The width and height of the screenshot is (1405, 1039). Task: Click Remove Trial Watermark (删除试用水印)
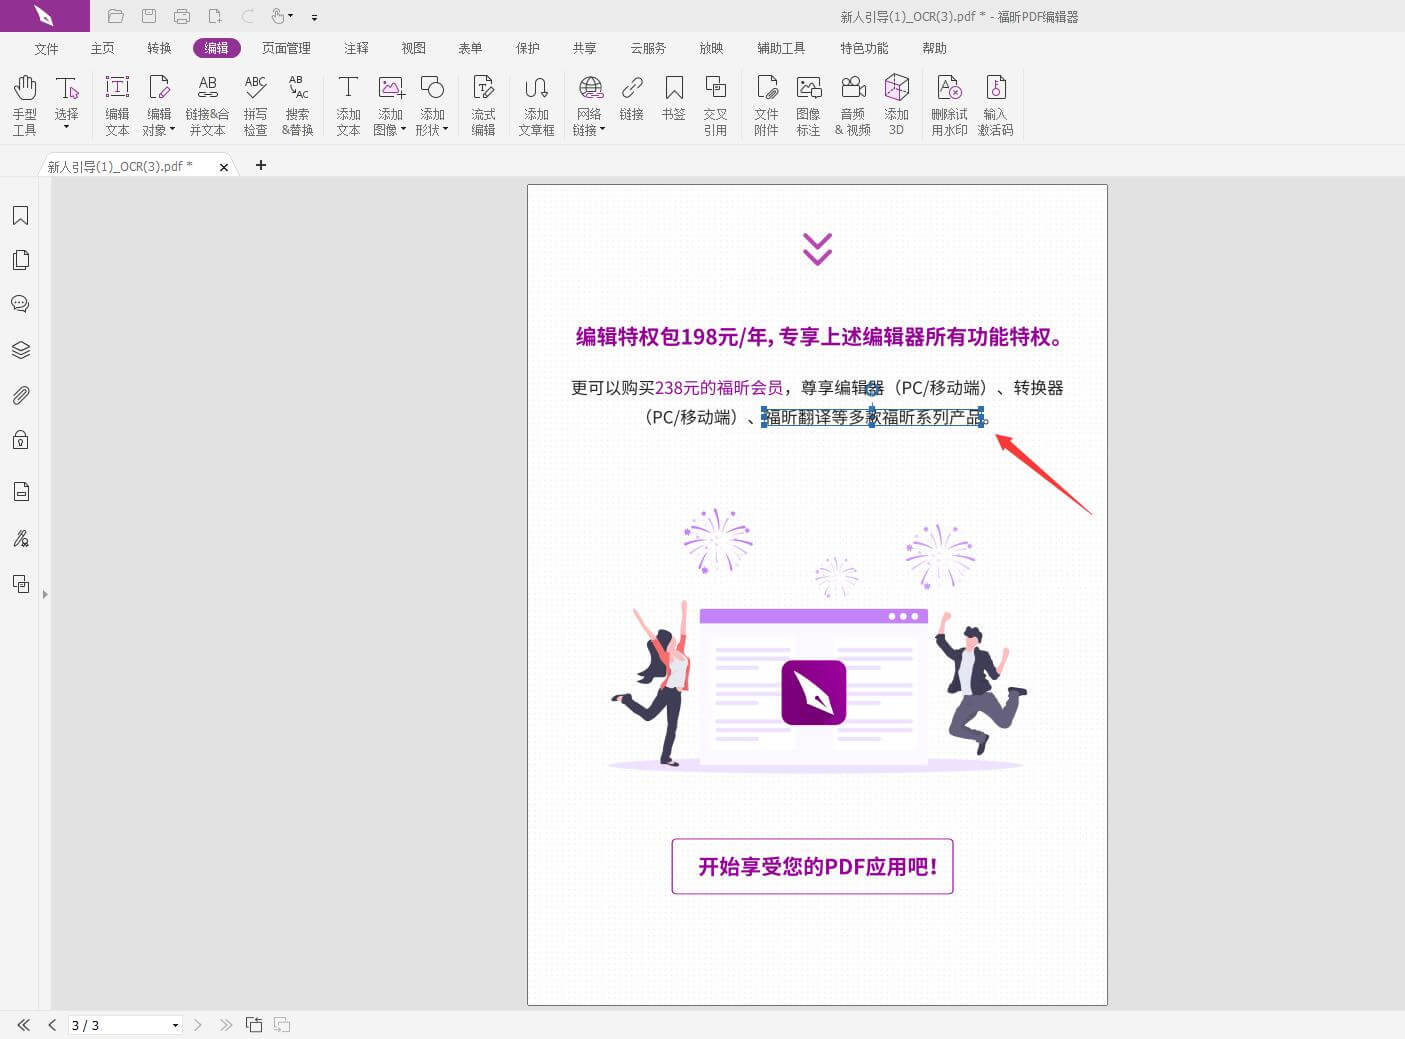[949, 104]
